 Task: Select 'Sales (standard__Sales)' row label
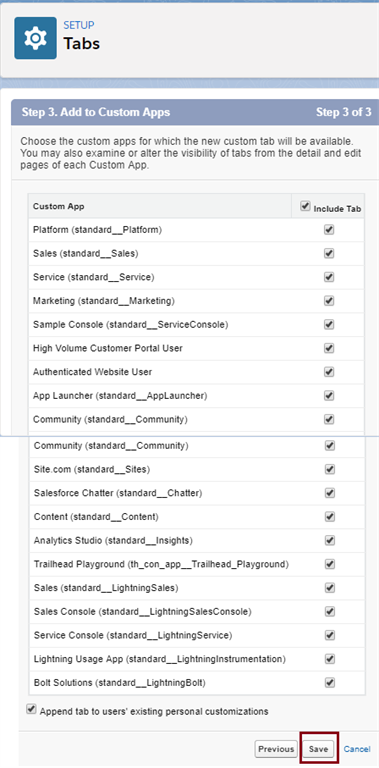pos(86,253)
